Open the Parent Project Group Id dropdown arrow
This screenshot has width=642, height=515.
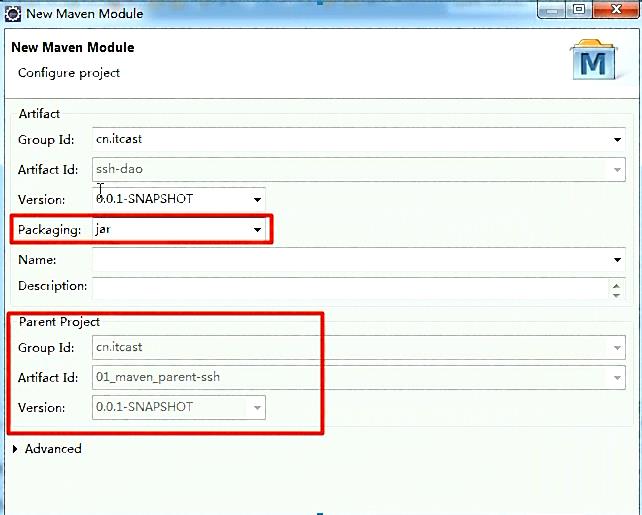pos(617,348)
